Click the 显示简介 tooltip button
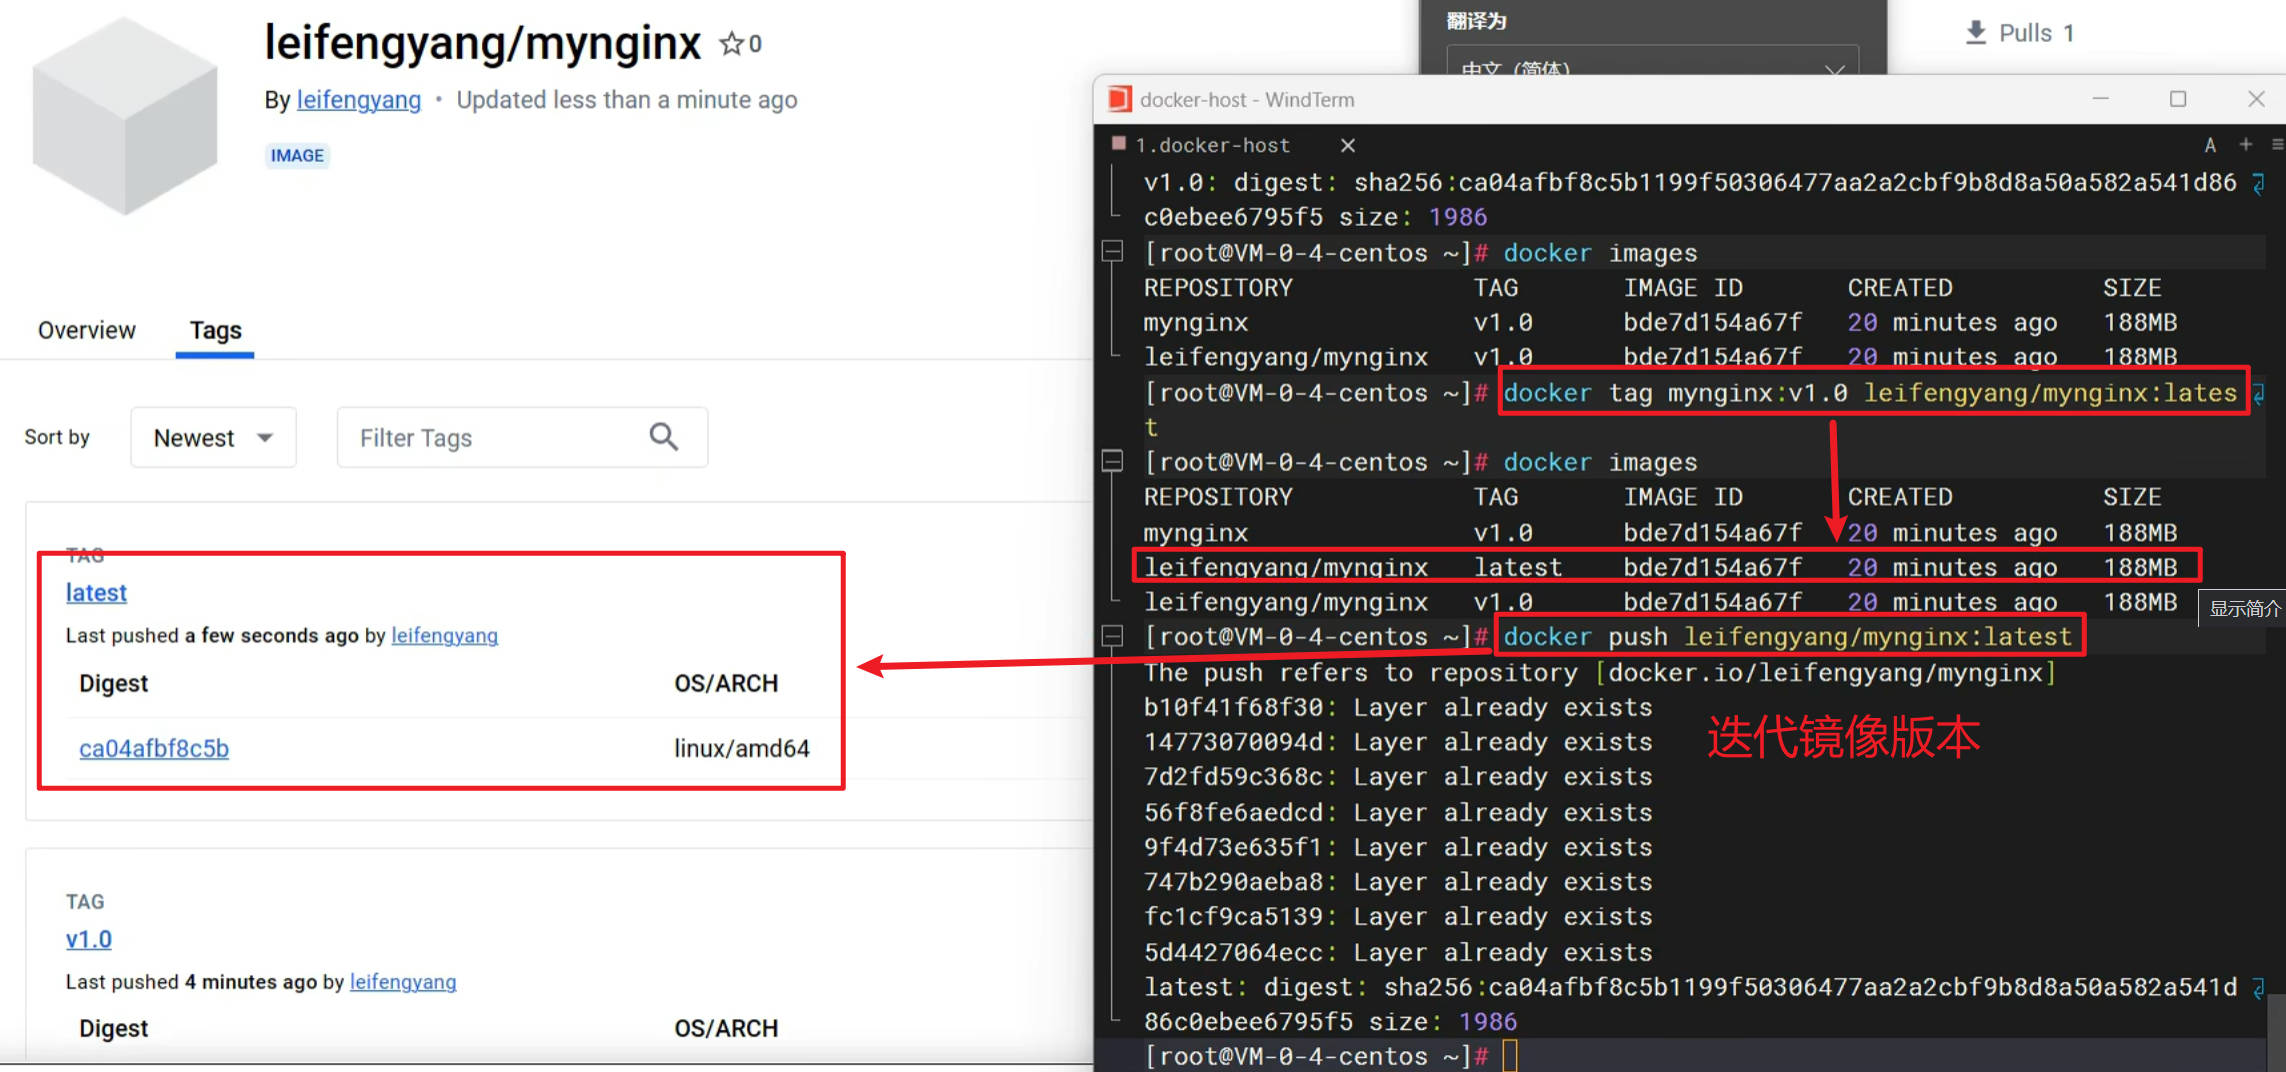The height and width of the screenshot is (1072, 2286). point(2243,608)
